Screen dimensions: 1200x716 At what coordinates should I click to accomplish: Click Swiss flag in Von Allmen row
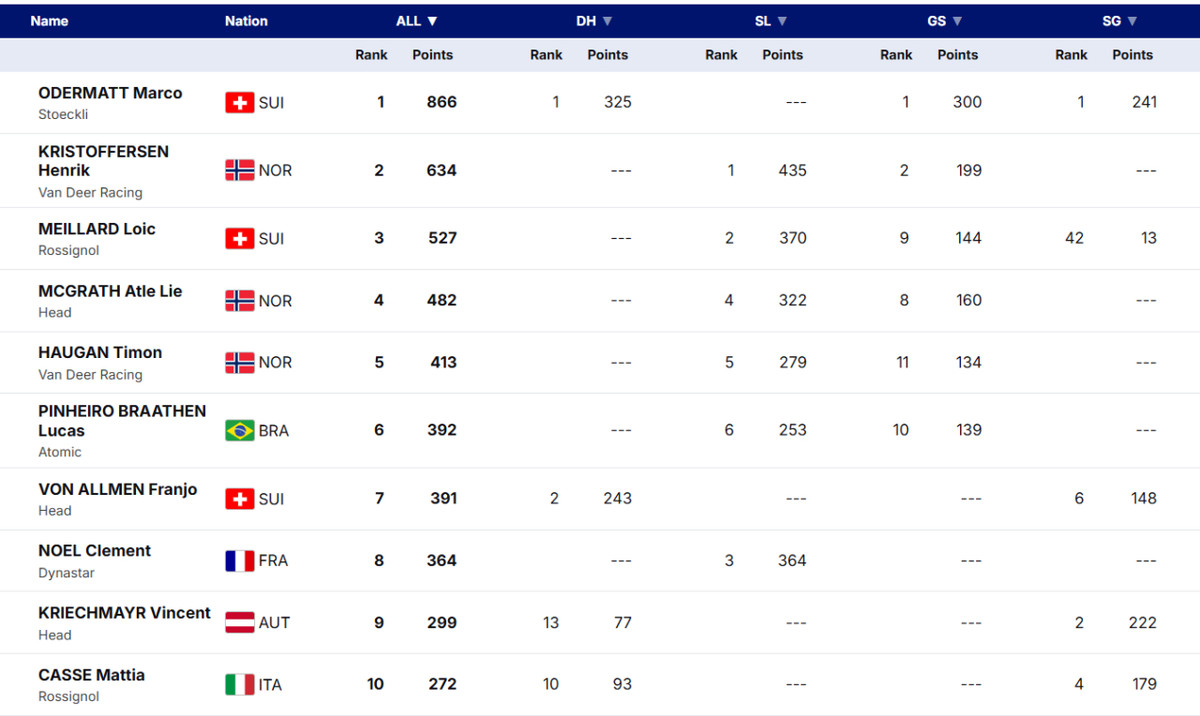tap(240, 498)
